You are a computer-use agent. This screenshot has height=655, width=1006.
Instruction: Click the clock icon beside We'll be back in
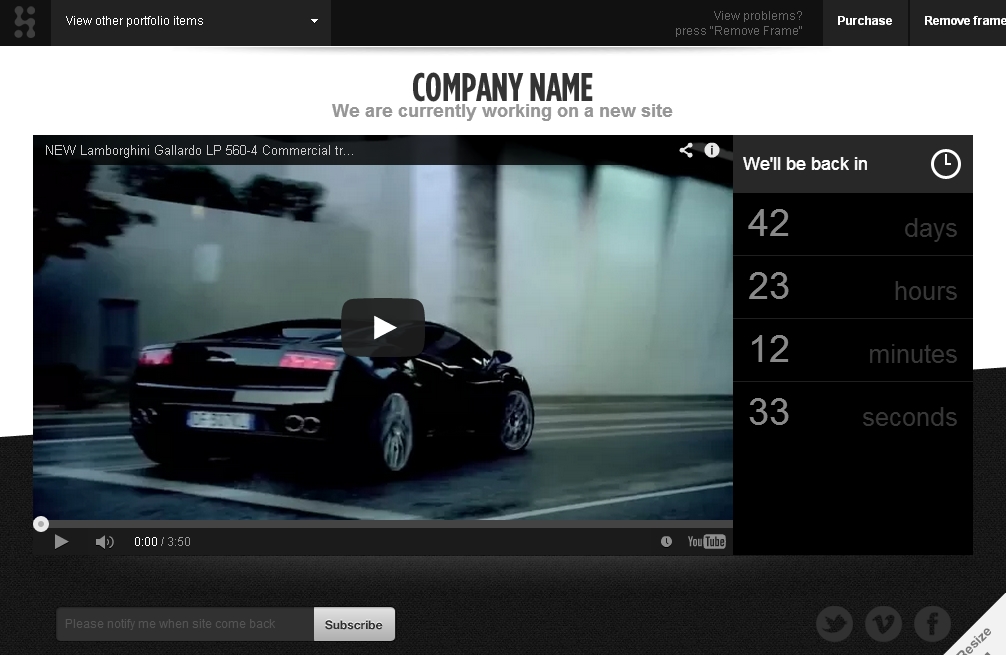click(945, 164)
